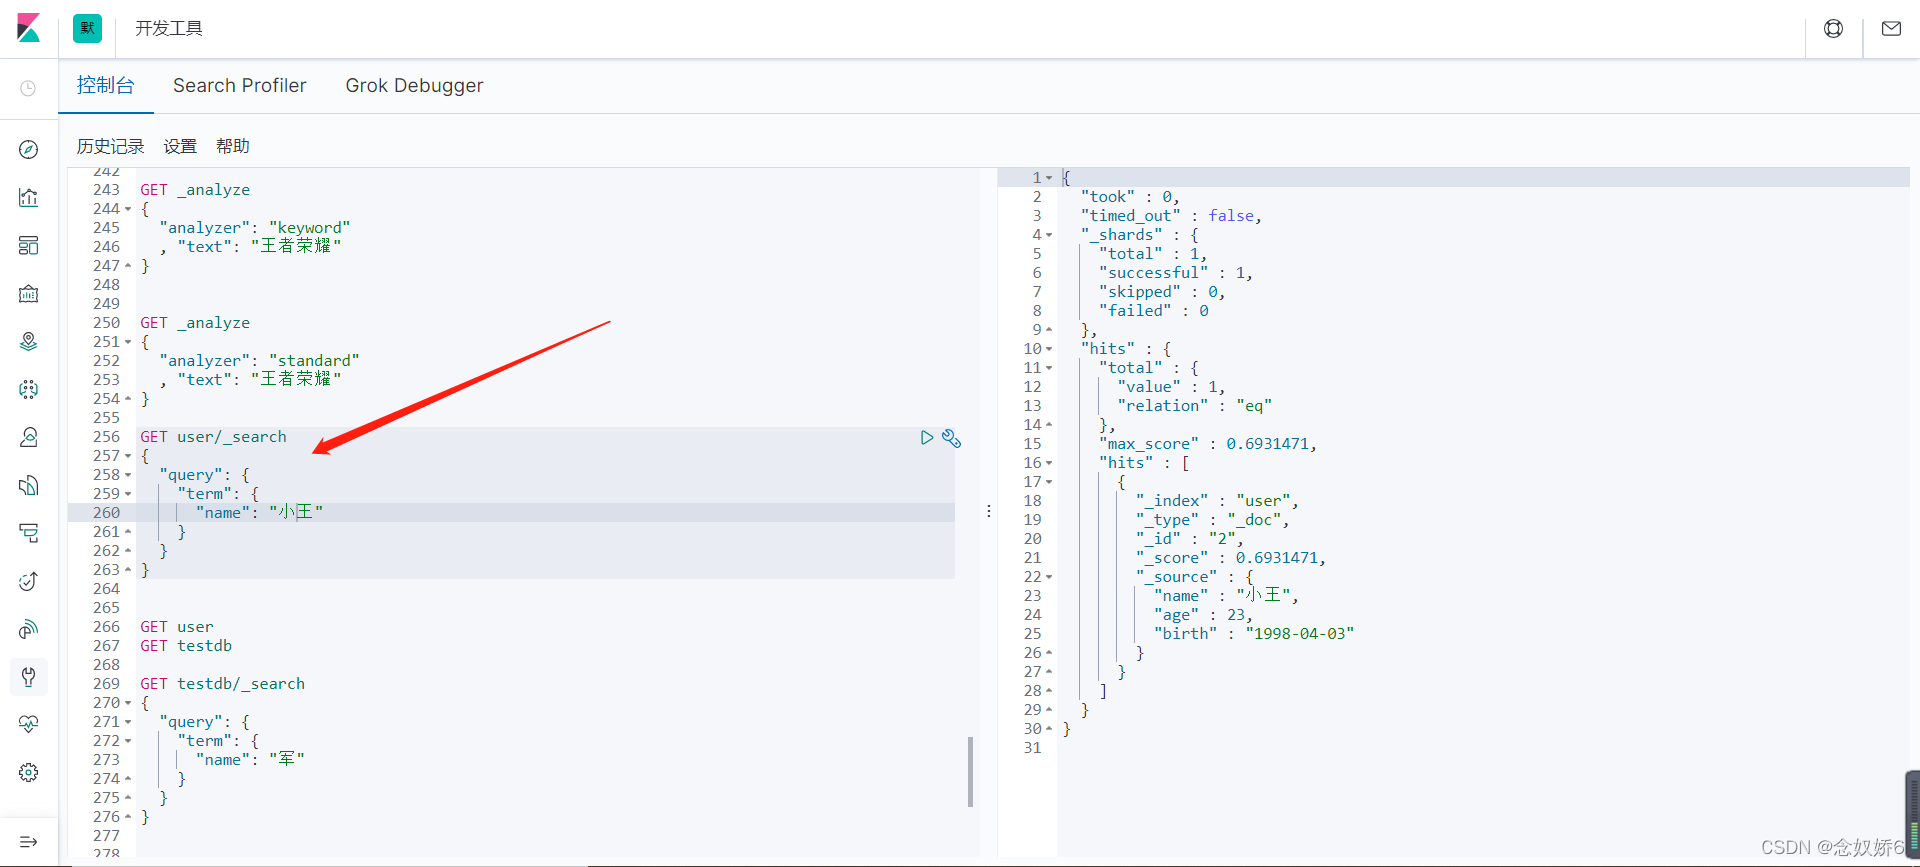The height and width of the screenshot is (867, 1920).
Task: Fold the query object at editor line 271
Action: (128, 722)
